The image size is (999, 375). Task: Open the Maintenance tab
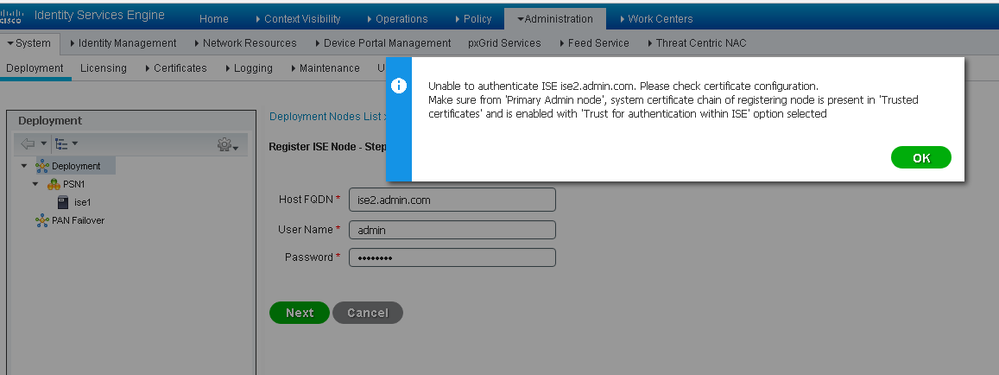coord(325,68)
